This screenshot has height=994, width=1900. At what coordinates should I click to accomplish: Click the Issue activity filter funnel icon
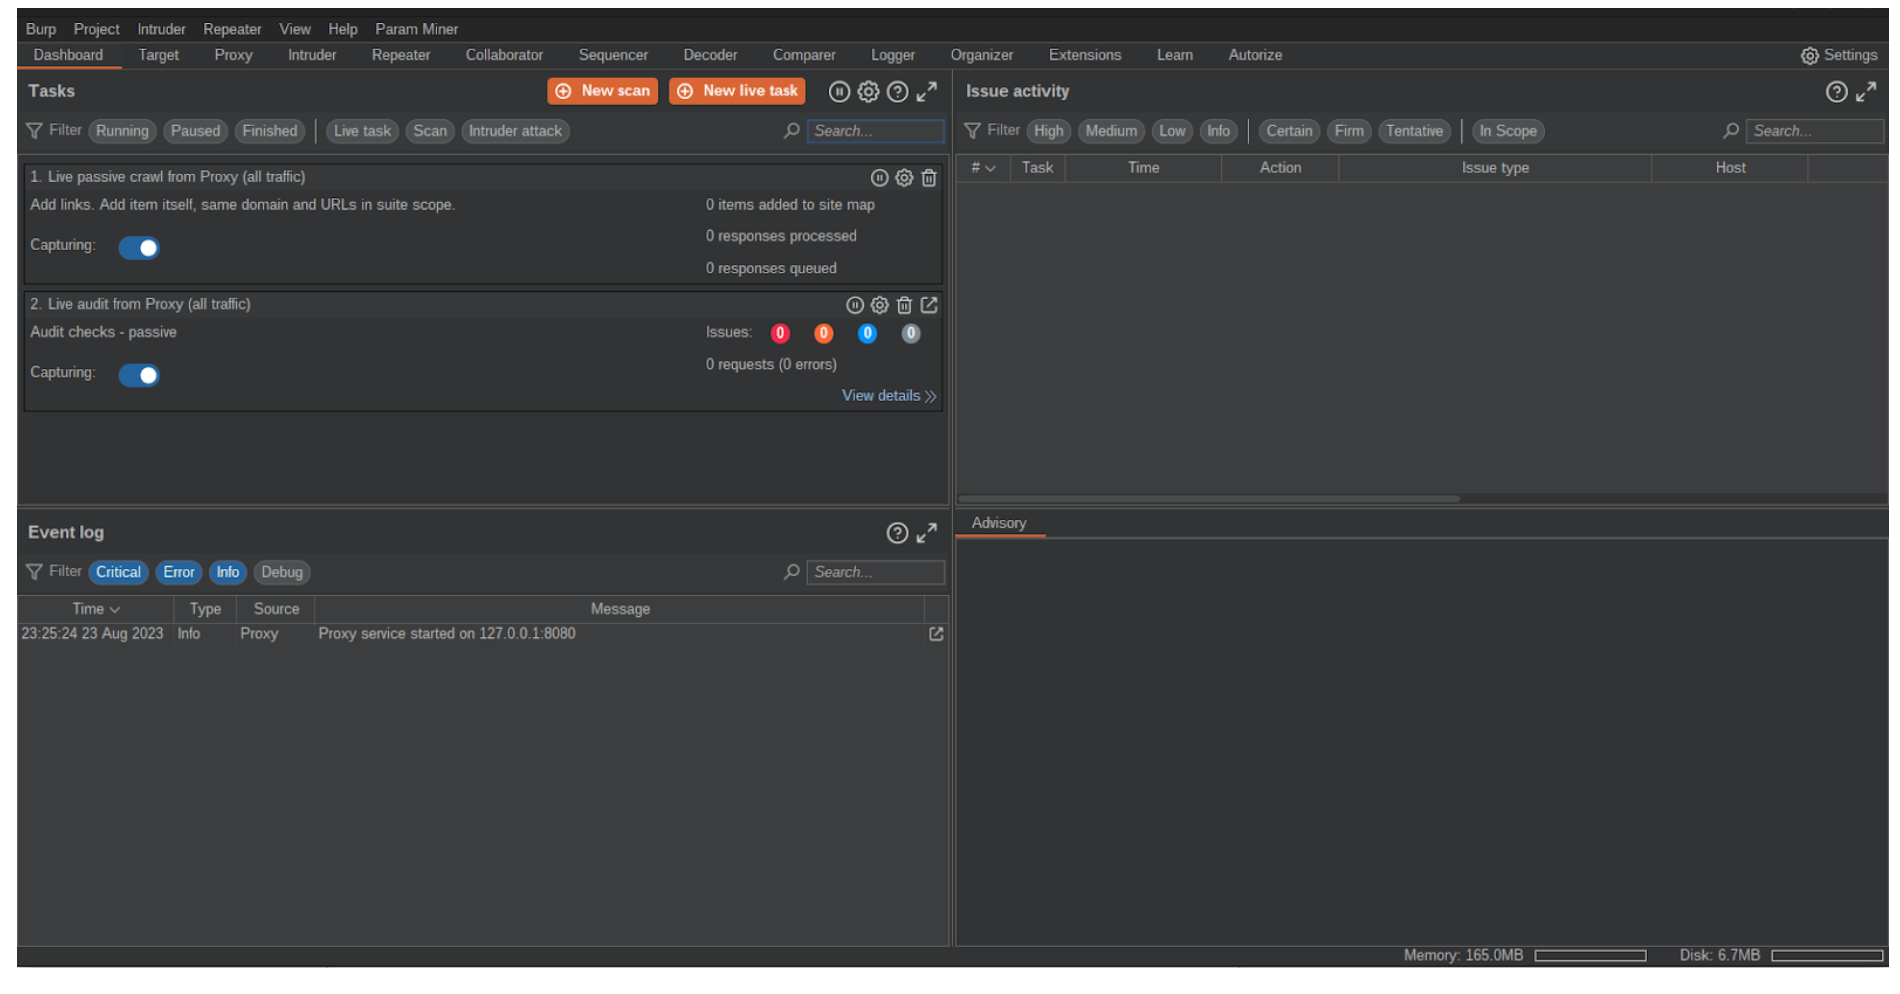[972, 131]
